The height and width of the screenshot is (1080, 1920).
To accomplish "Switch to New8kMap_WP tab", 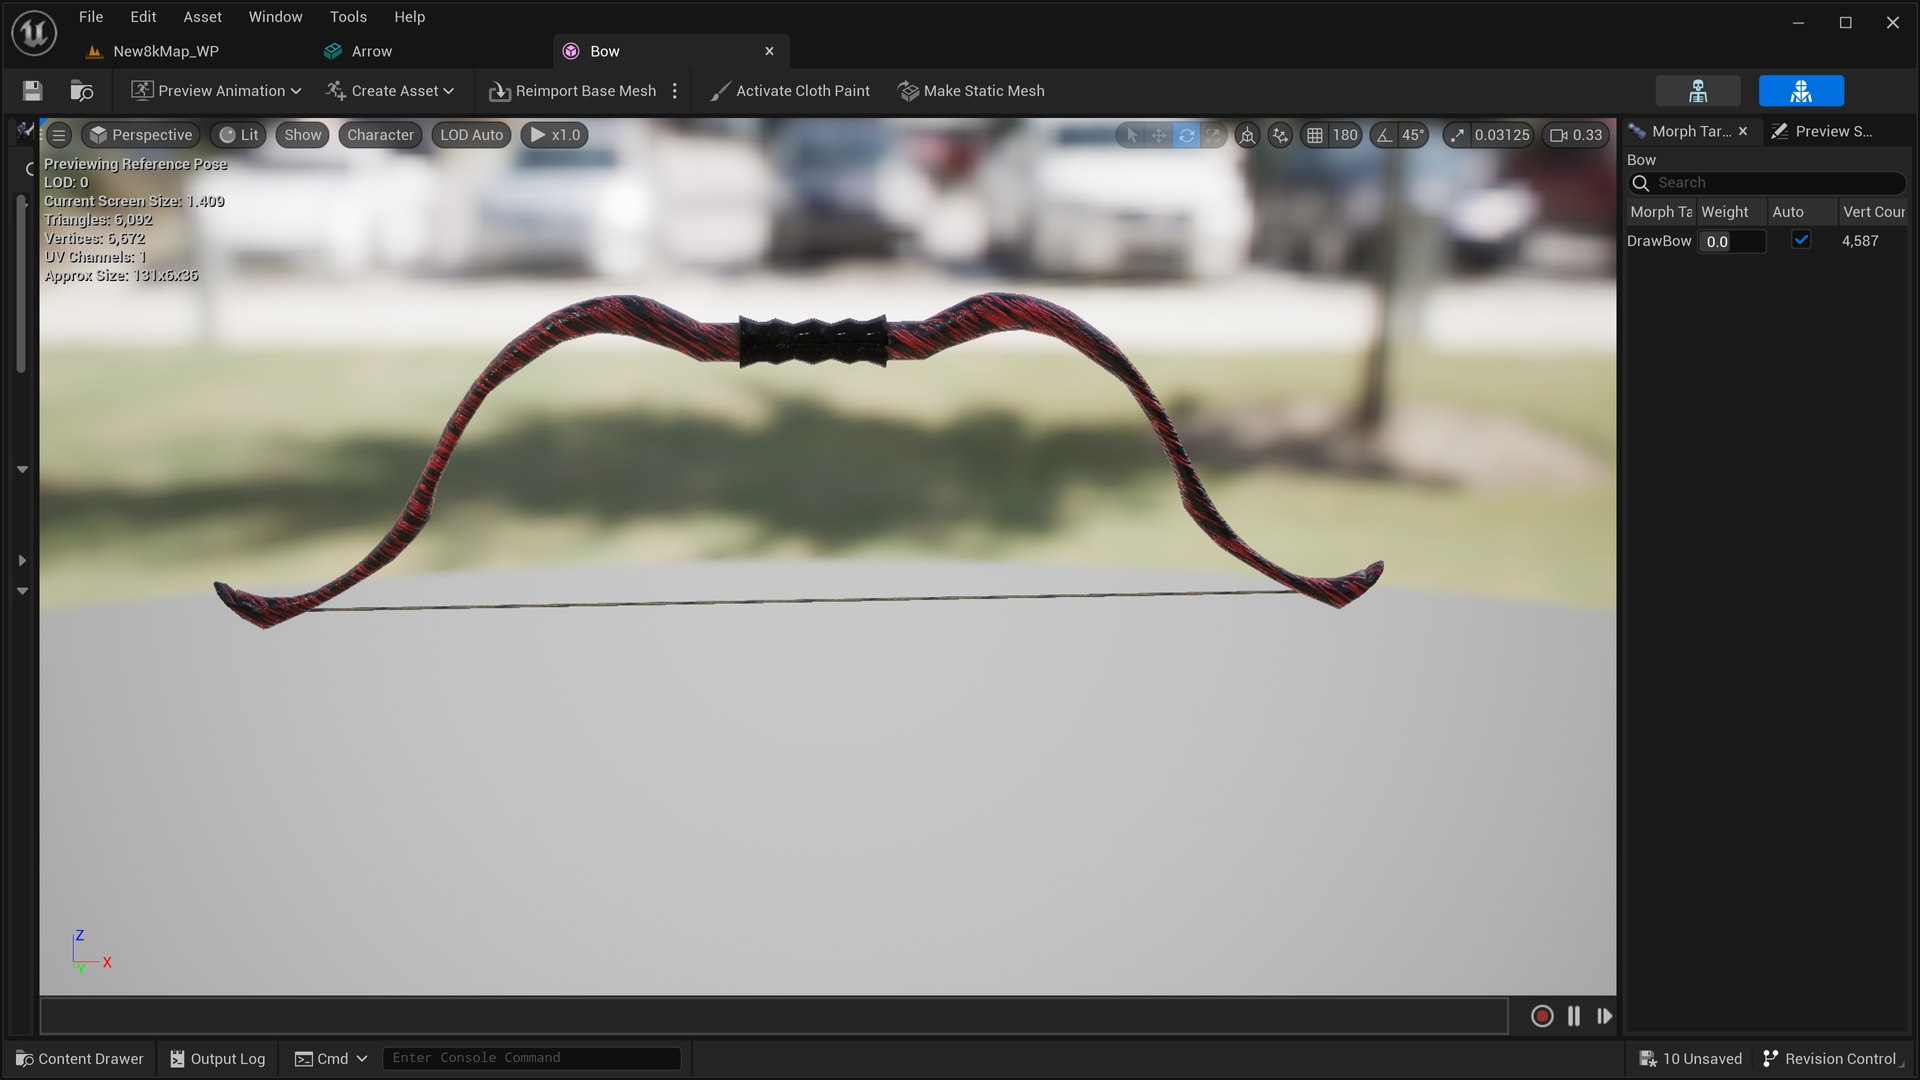I will click(x=166, y=51).
